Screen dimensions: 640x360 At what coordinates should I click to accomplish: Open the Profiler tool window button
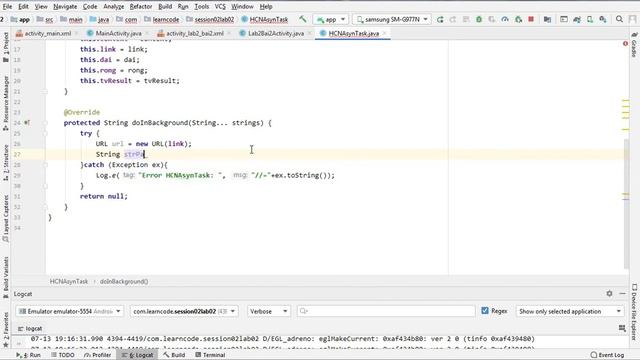pos(97,355)
